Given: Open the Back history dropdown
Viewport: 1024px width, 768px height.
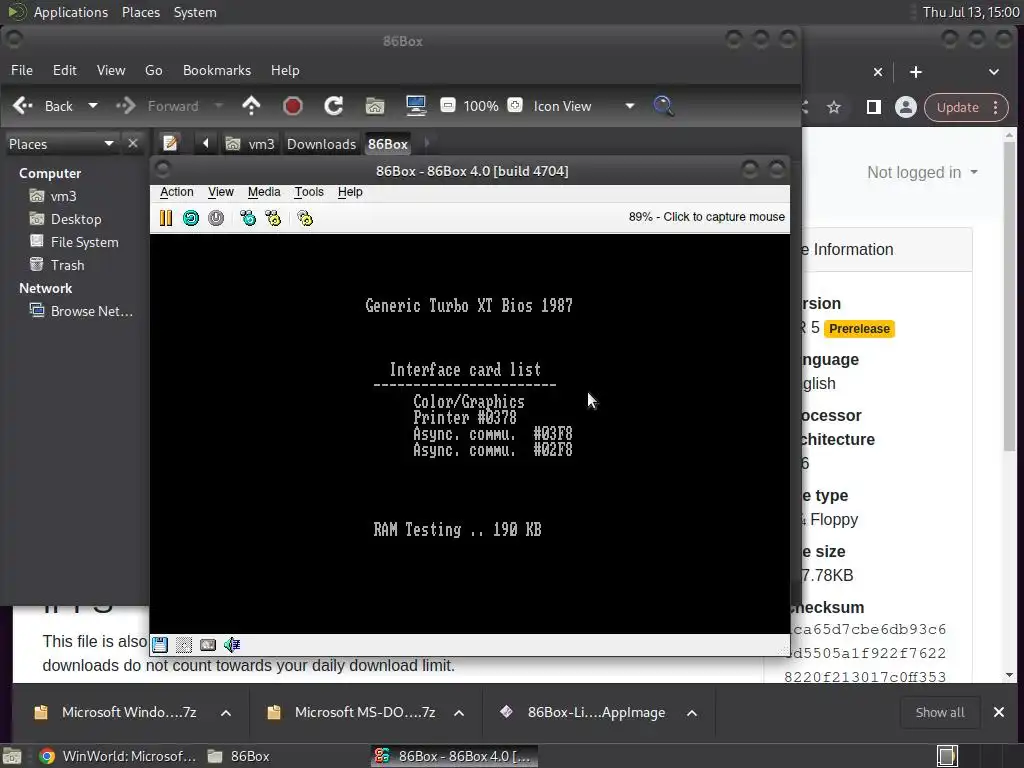Looking at the screenshot, I should pos(93,106).
